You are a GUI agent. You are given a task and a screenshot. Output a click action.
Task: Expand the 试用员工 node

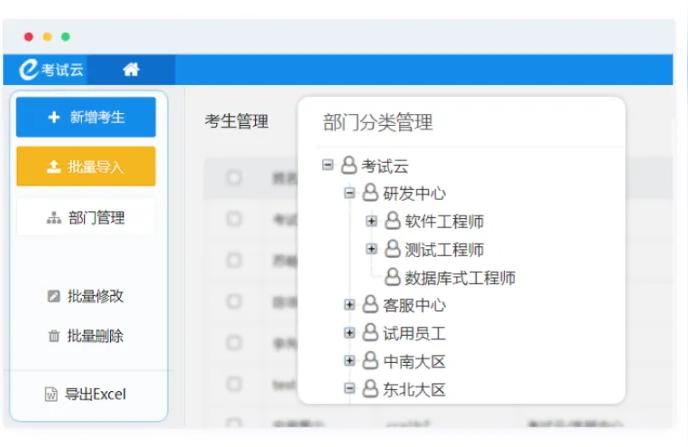tap(349, 333)
